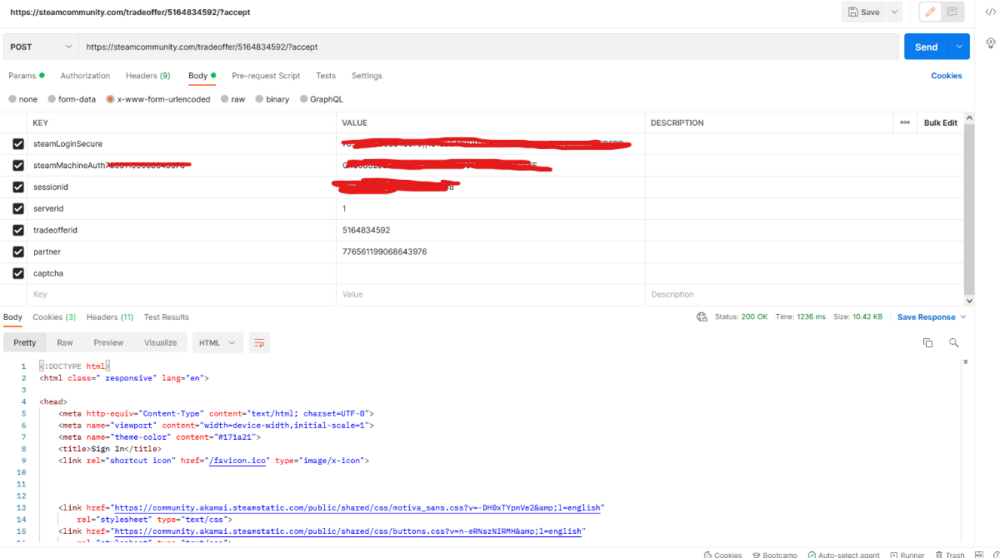
Task: Click the lightbulb info icon
Action: pyautogui.click(x=990, y=43)
